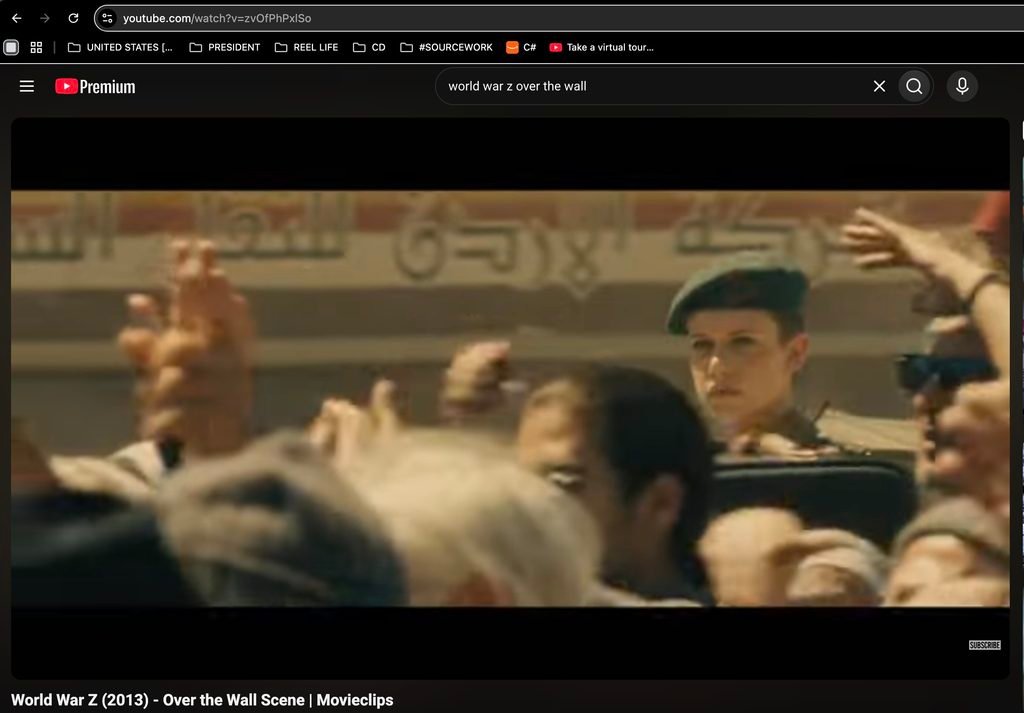Run search with magnifying glass button

914,86
